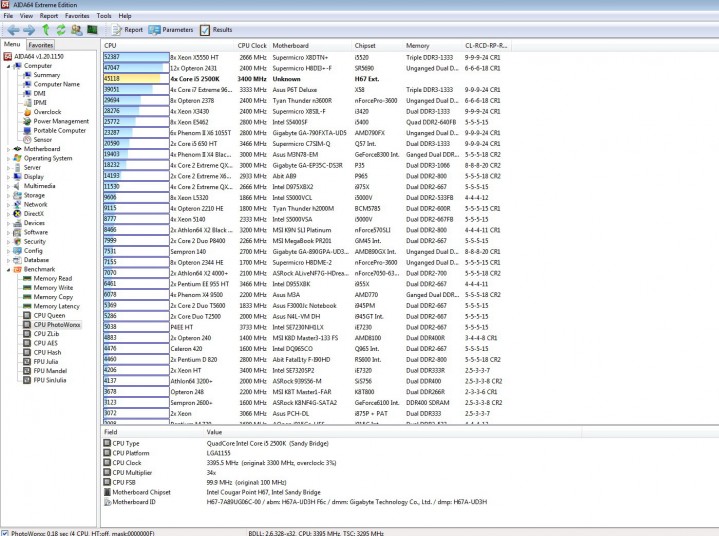Expand the Storage tree node
The width and height of the screenshot is (719, 536).
click(8, 195)
